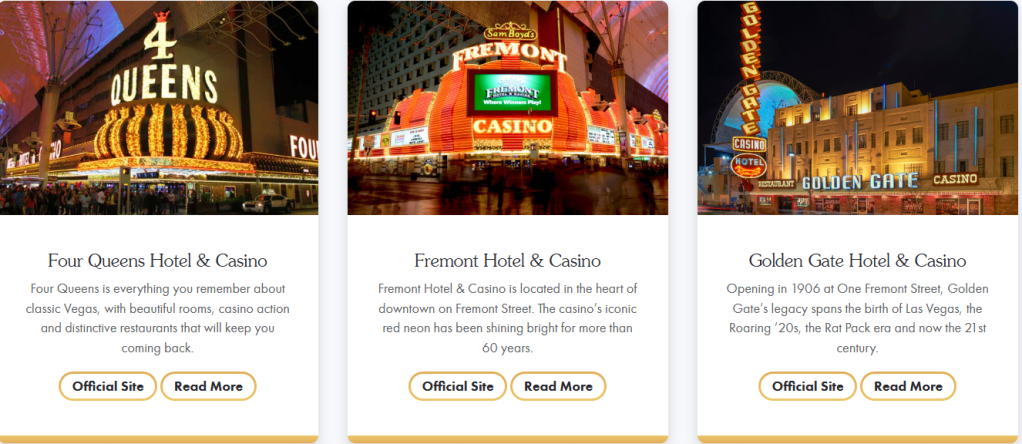Select the Golden Gate building photo
Screen dimensions: 1022x444
click(x=857, y=108)
